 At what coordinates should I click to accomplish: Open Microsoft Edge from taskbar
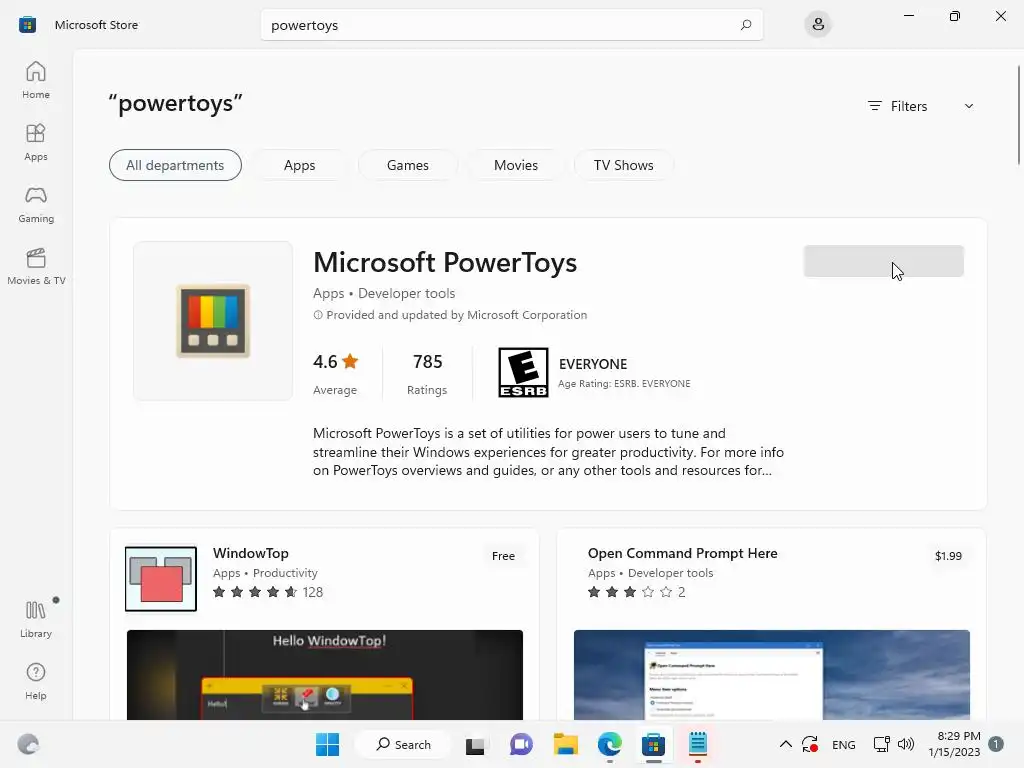(609, 744)
